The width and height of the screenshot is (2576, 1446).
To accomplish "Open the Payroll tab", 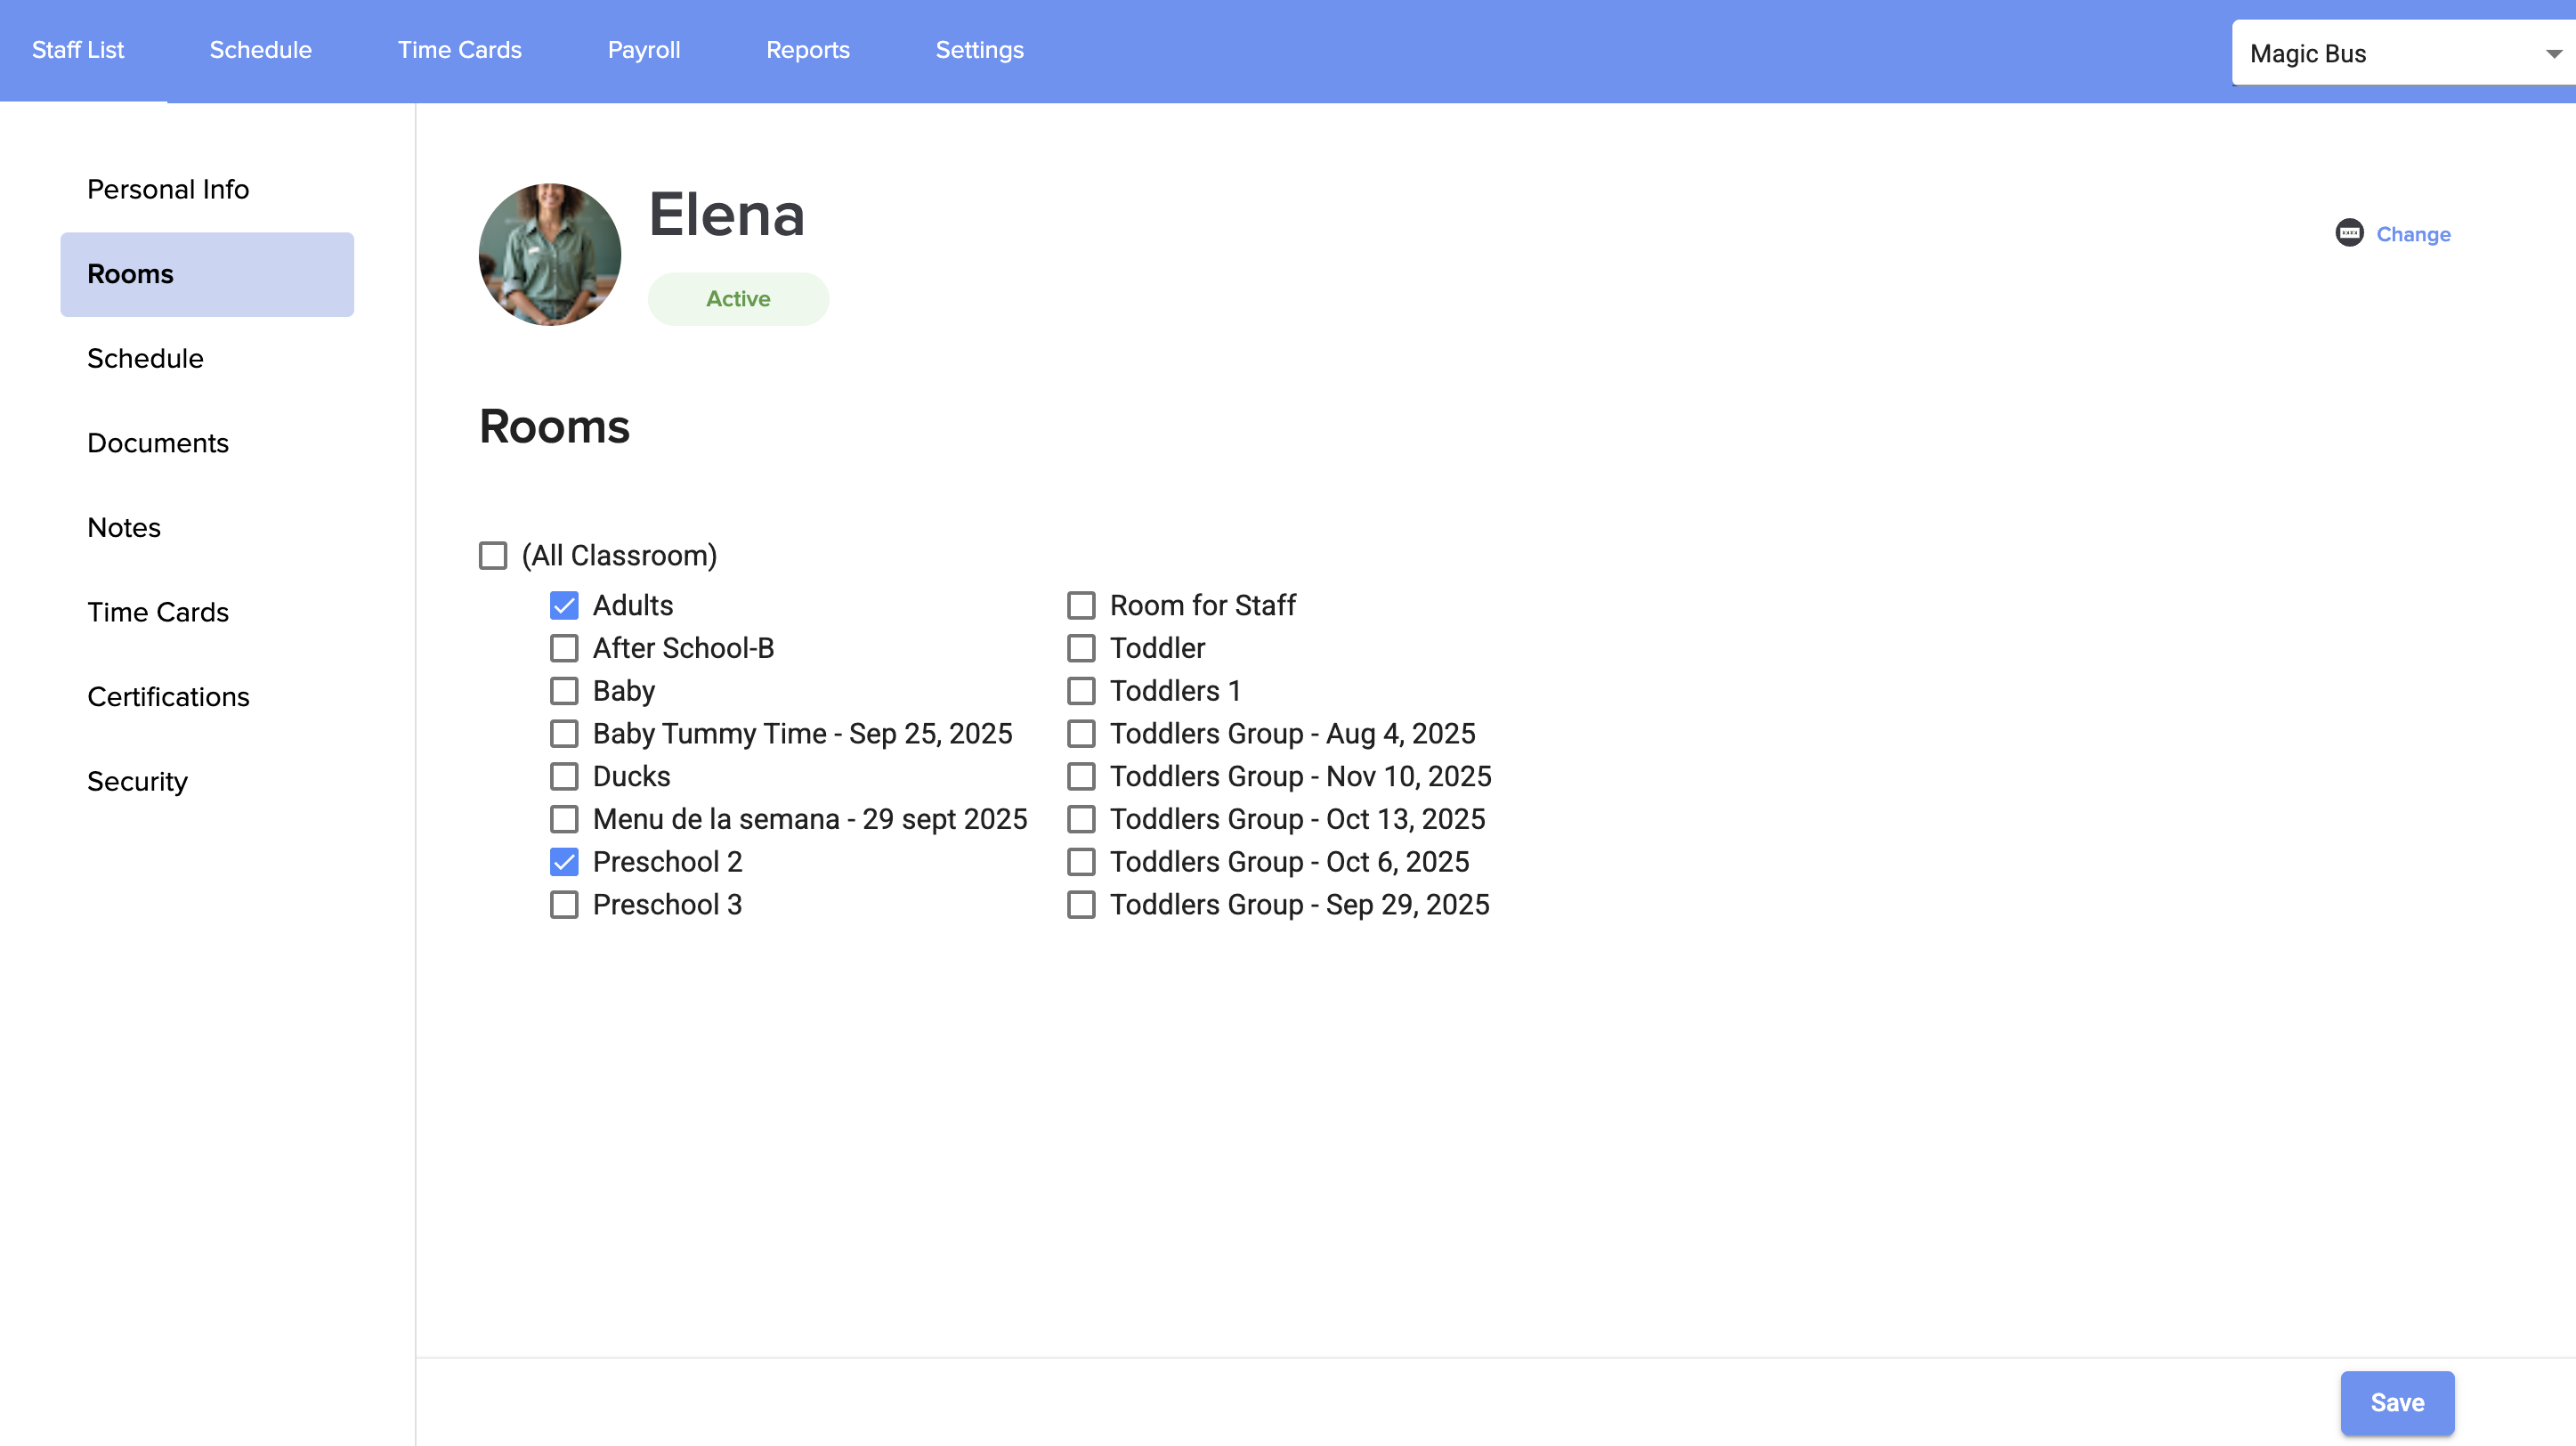I will (643, 50).
